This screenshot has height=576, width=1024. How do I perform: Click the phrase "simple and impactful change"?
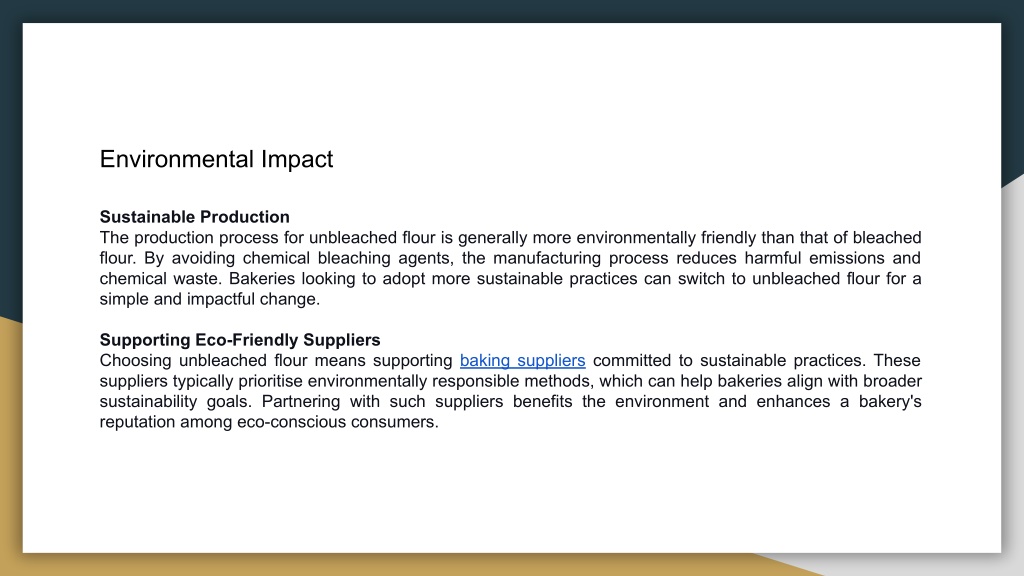208,299
